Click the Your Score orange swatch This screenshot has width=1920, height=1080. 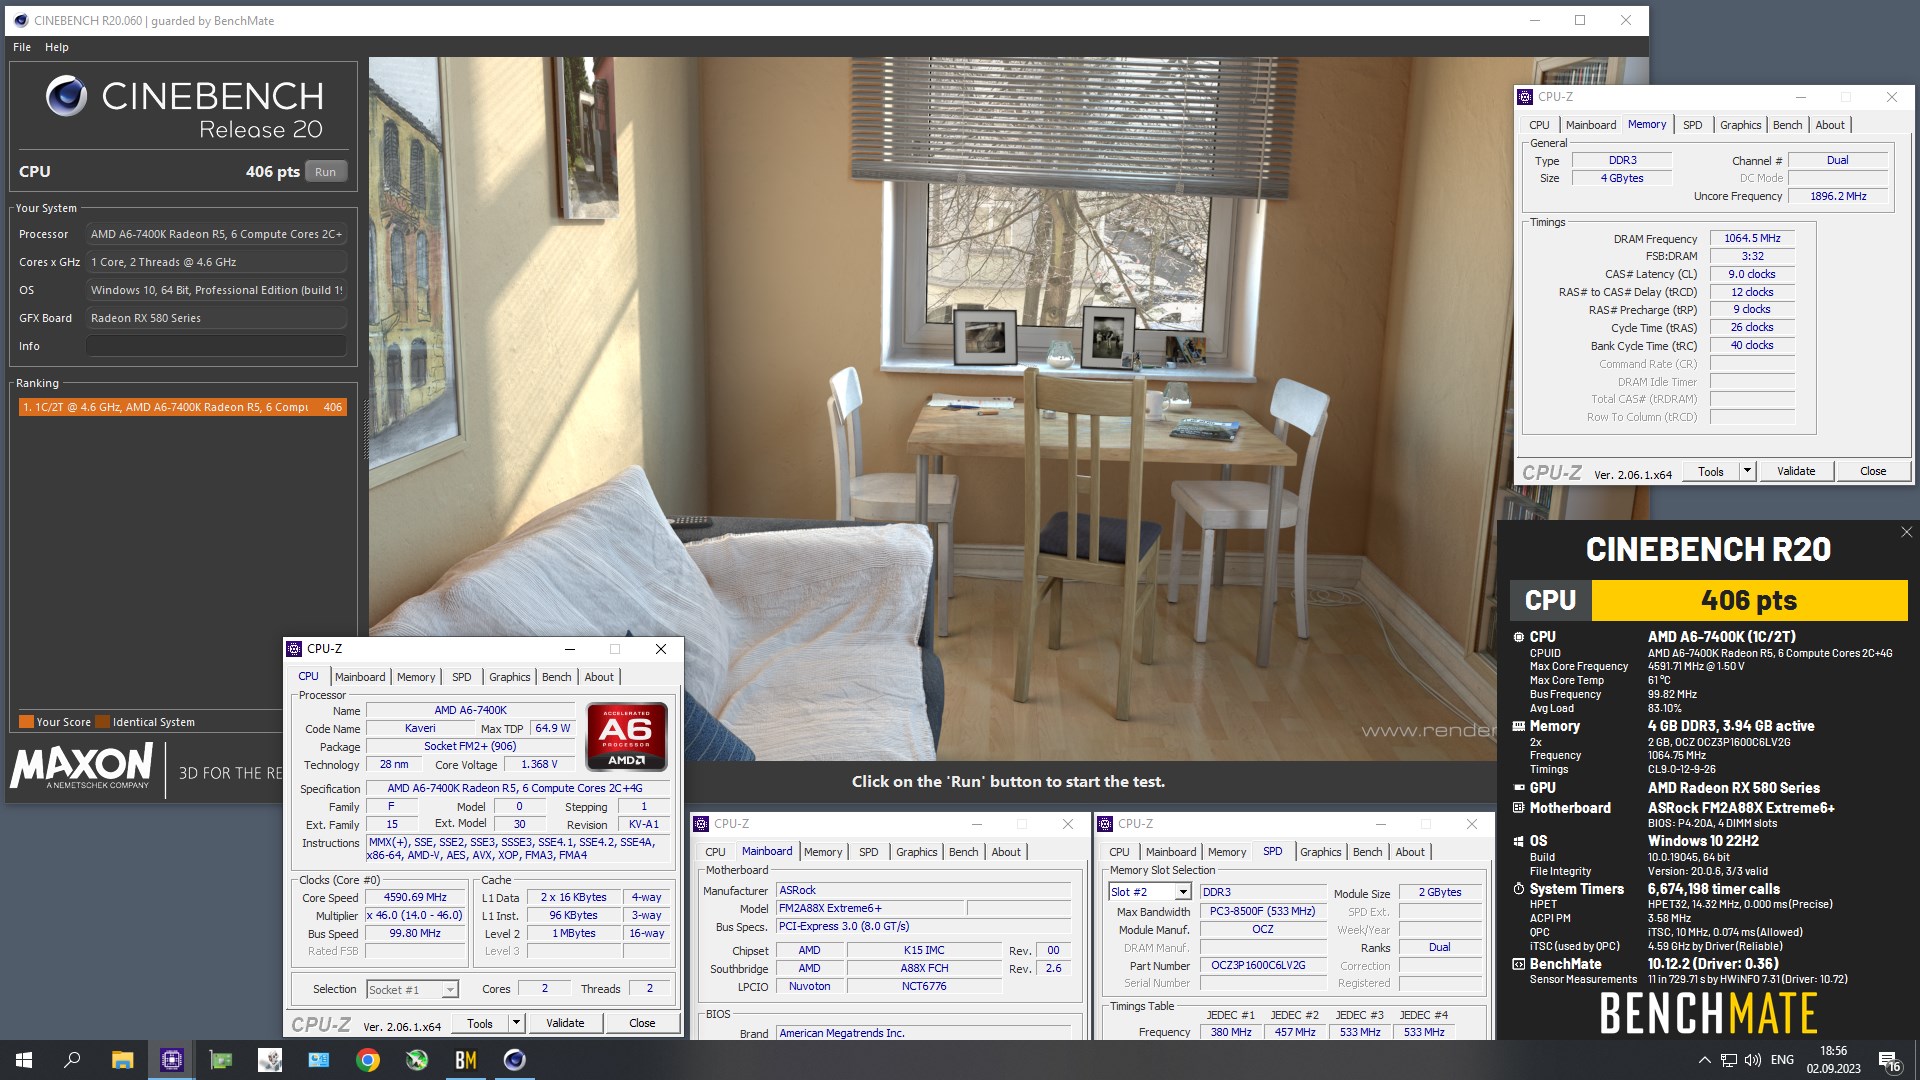point(26,722)
